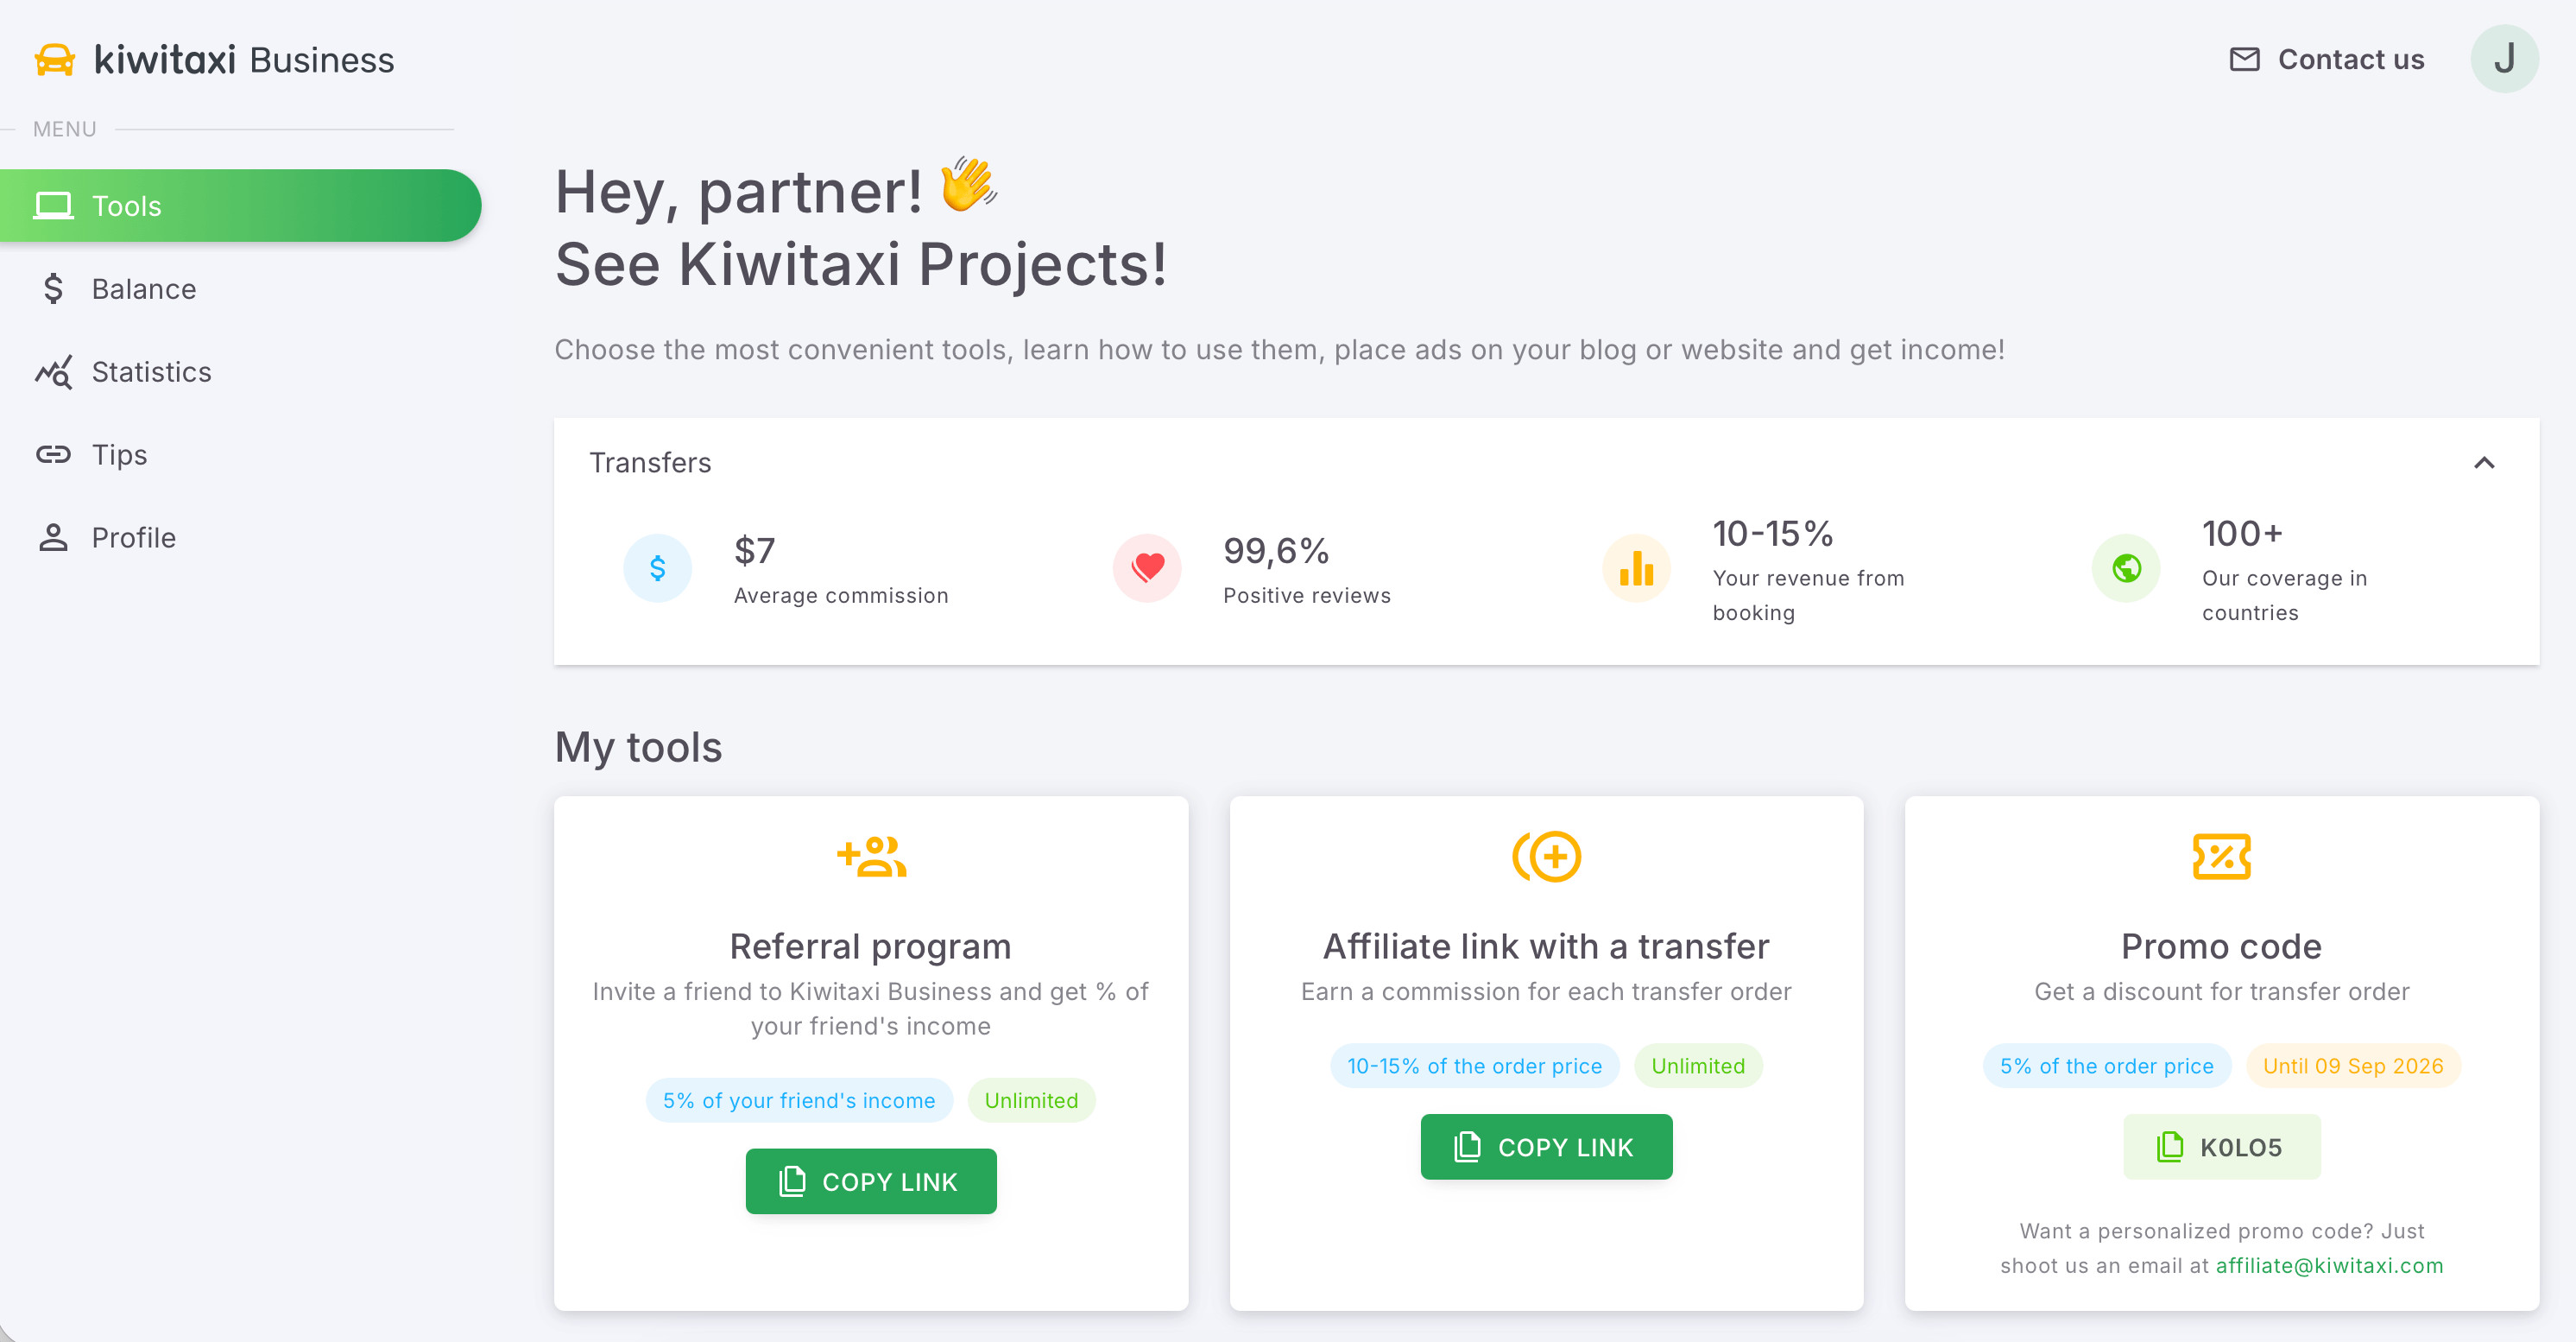Open the affiliate@kiwitaxi.com email link
2576x1342 pixels.
[2329, 1266]
